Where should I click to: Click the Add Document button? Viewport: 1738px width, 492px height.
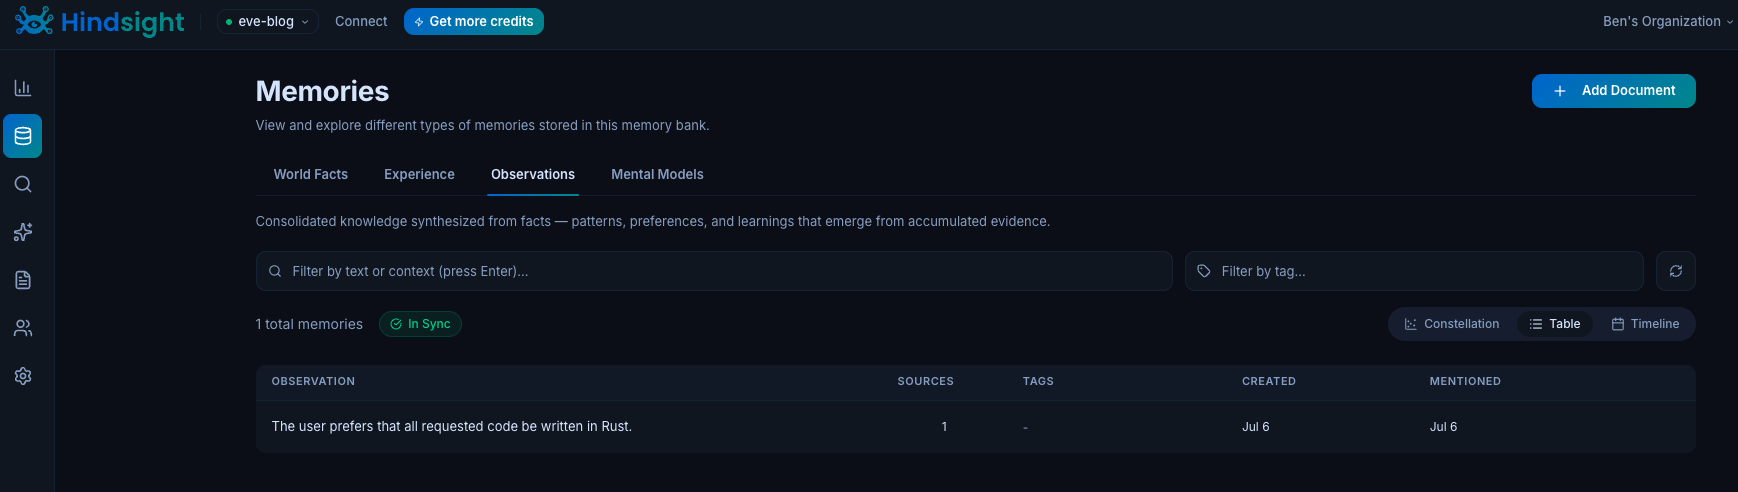tap(1613, 91)
